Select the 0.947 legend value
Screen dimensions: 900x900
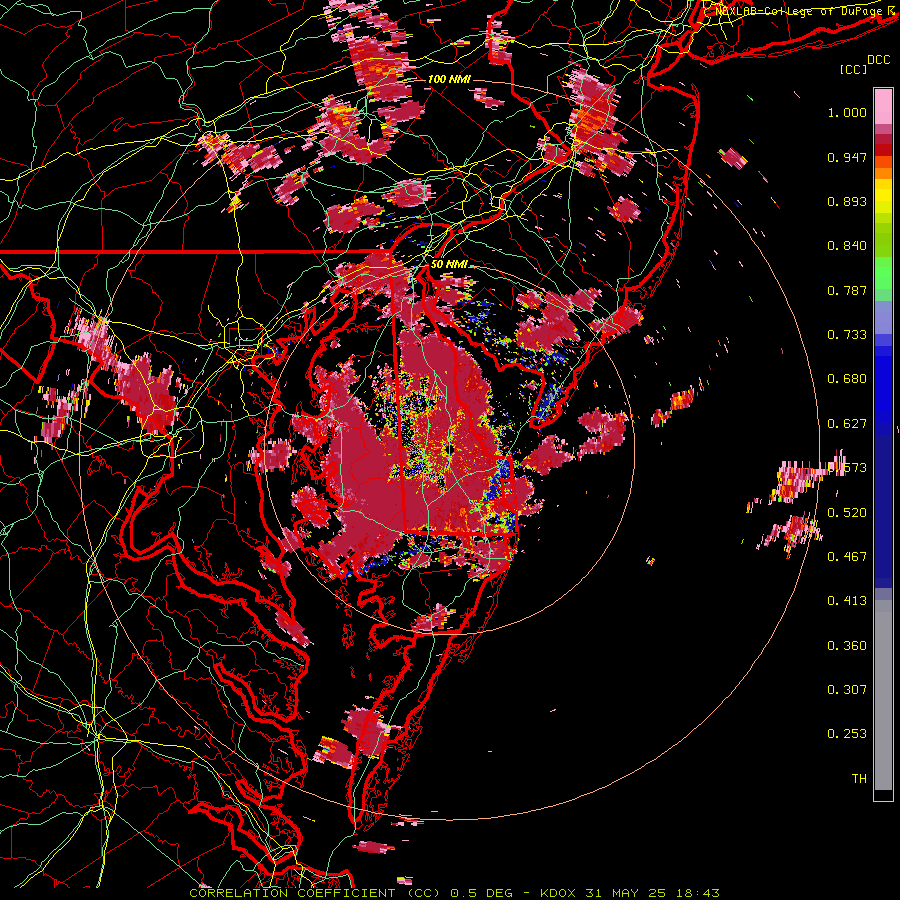coord(847,157)
